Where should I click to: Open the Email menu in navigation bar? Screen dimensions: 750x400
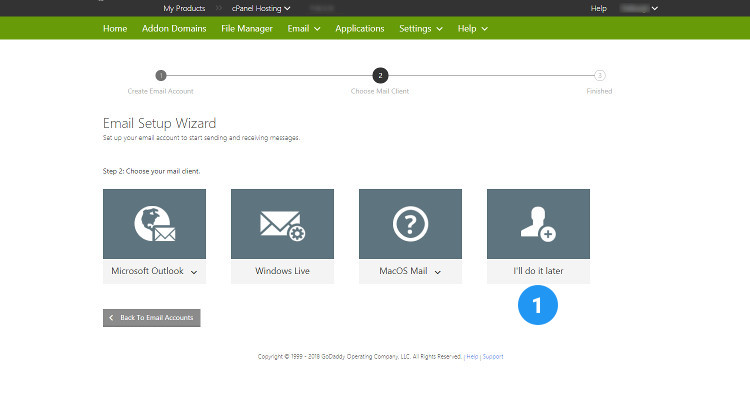pos(303,29)
